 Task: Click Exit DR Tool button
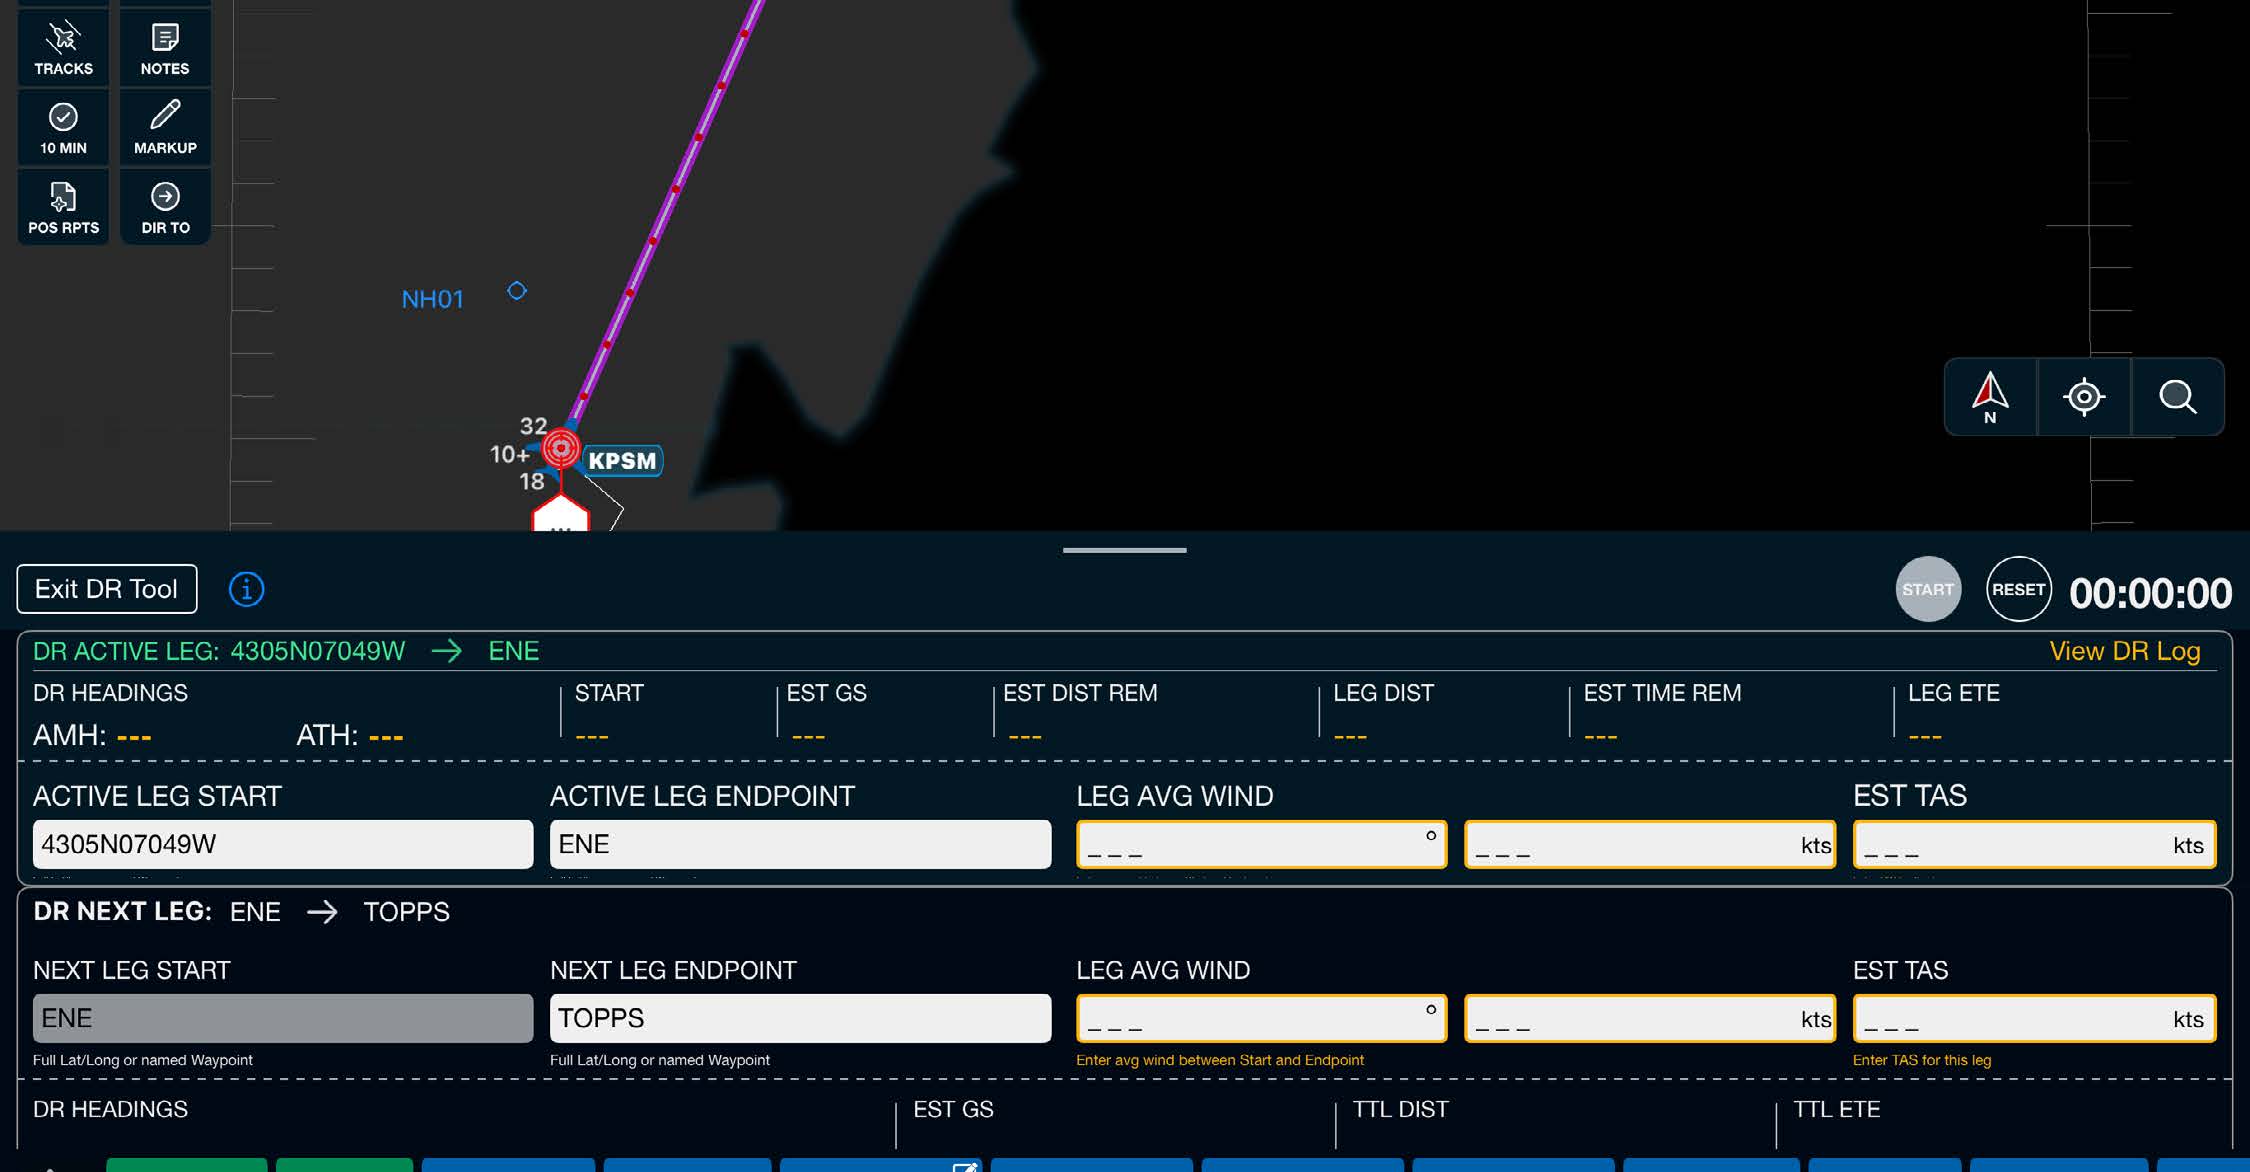click(x=107, y=589)
